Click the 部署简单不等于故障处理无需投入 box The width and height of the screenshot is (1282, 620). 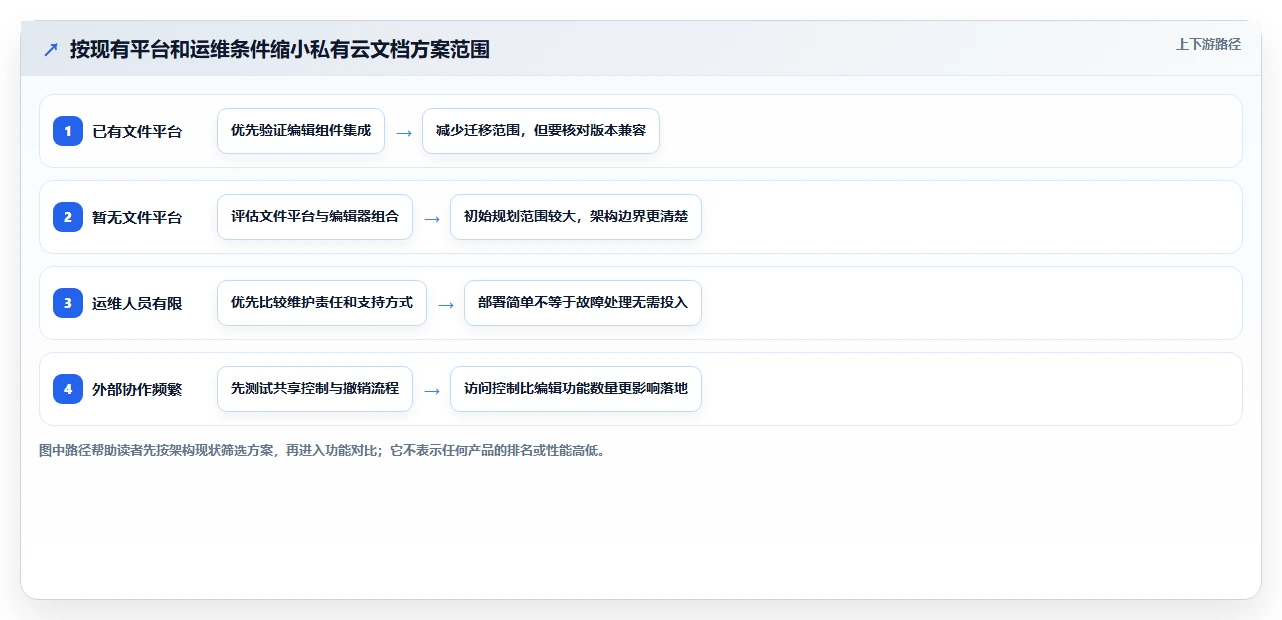coord(583,303)
